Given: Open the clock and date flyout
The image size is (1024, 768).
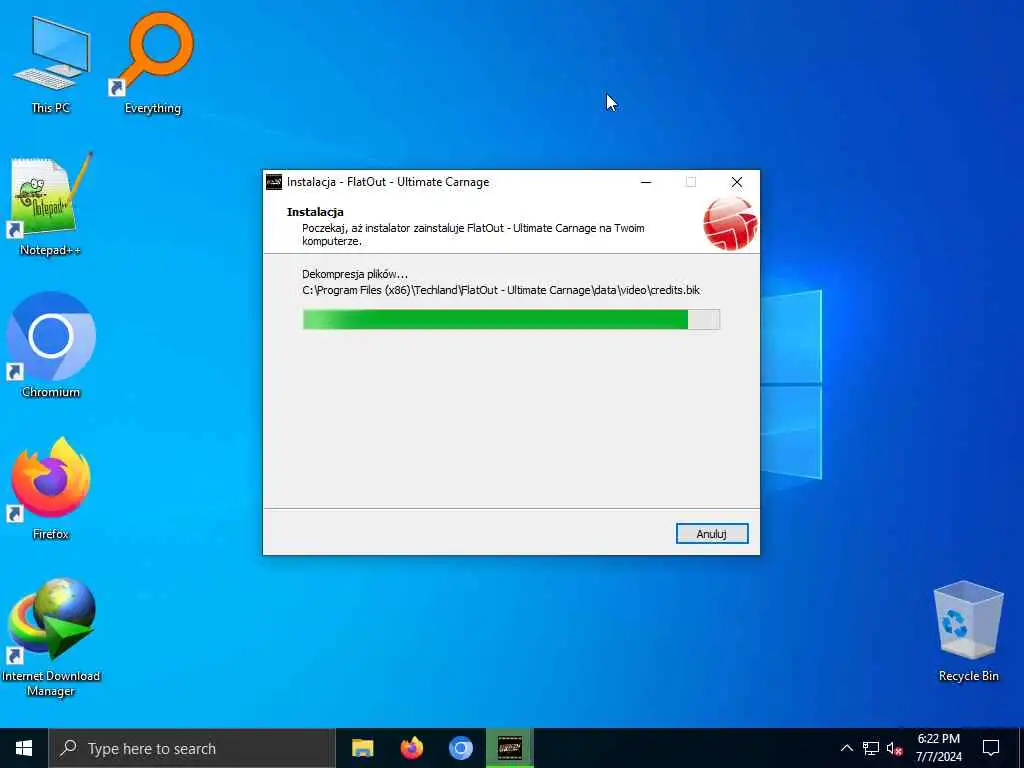Looking at the screenshot, I should 938,748.
